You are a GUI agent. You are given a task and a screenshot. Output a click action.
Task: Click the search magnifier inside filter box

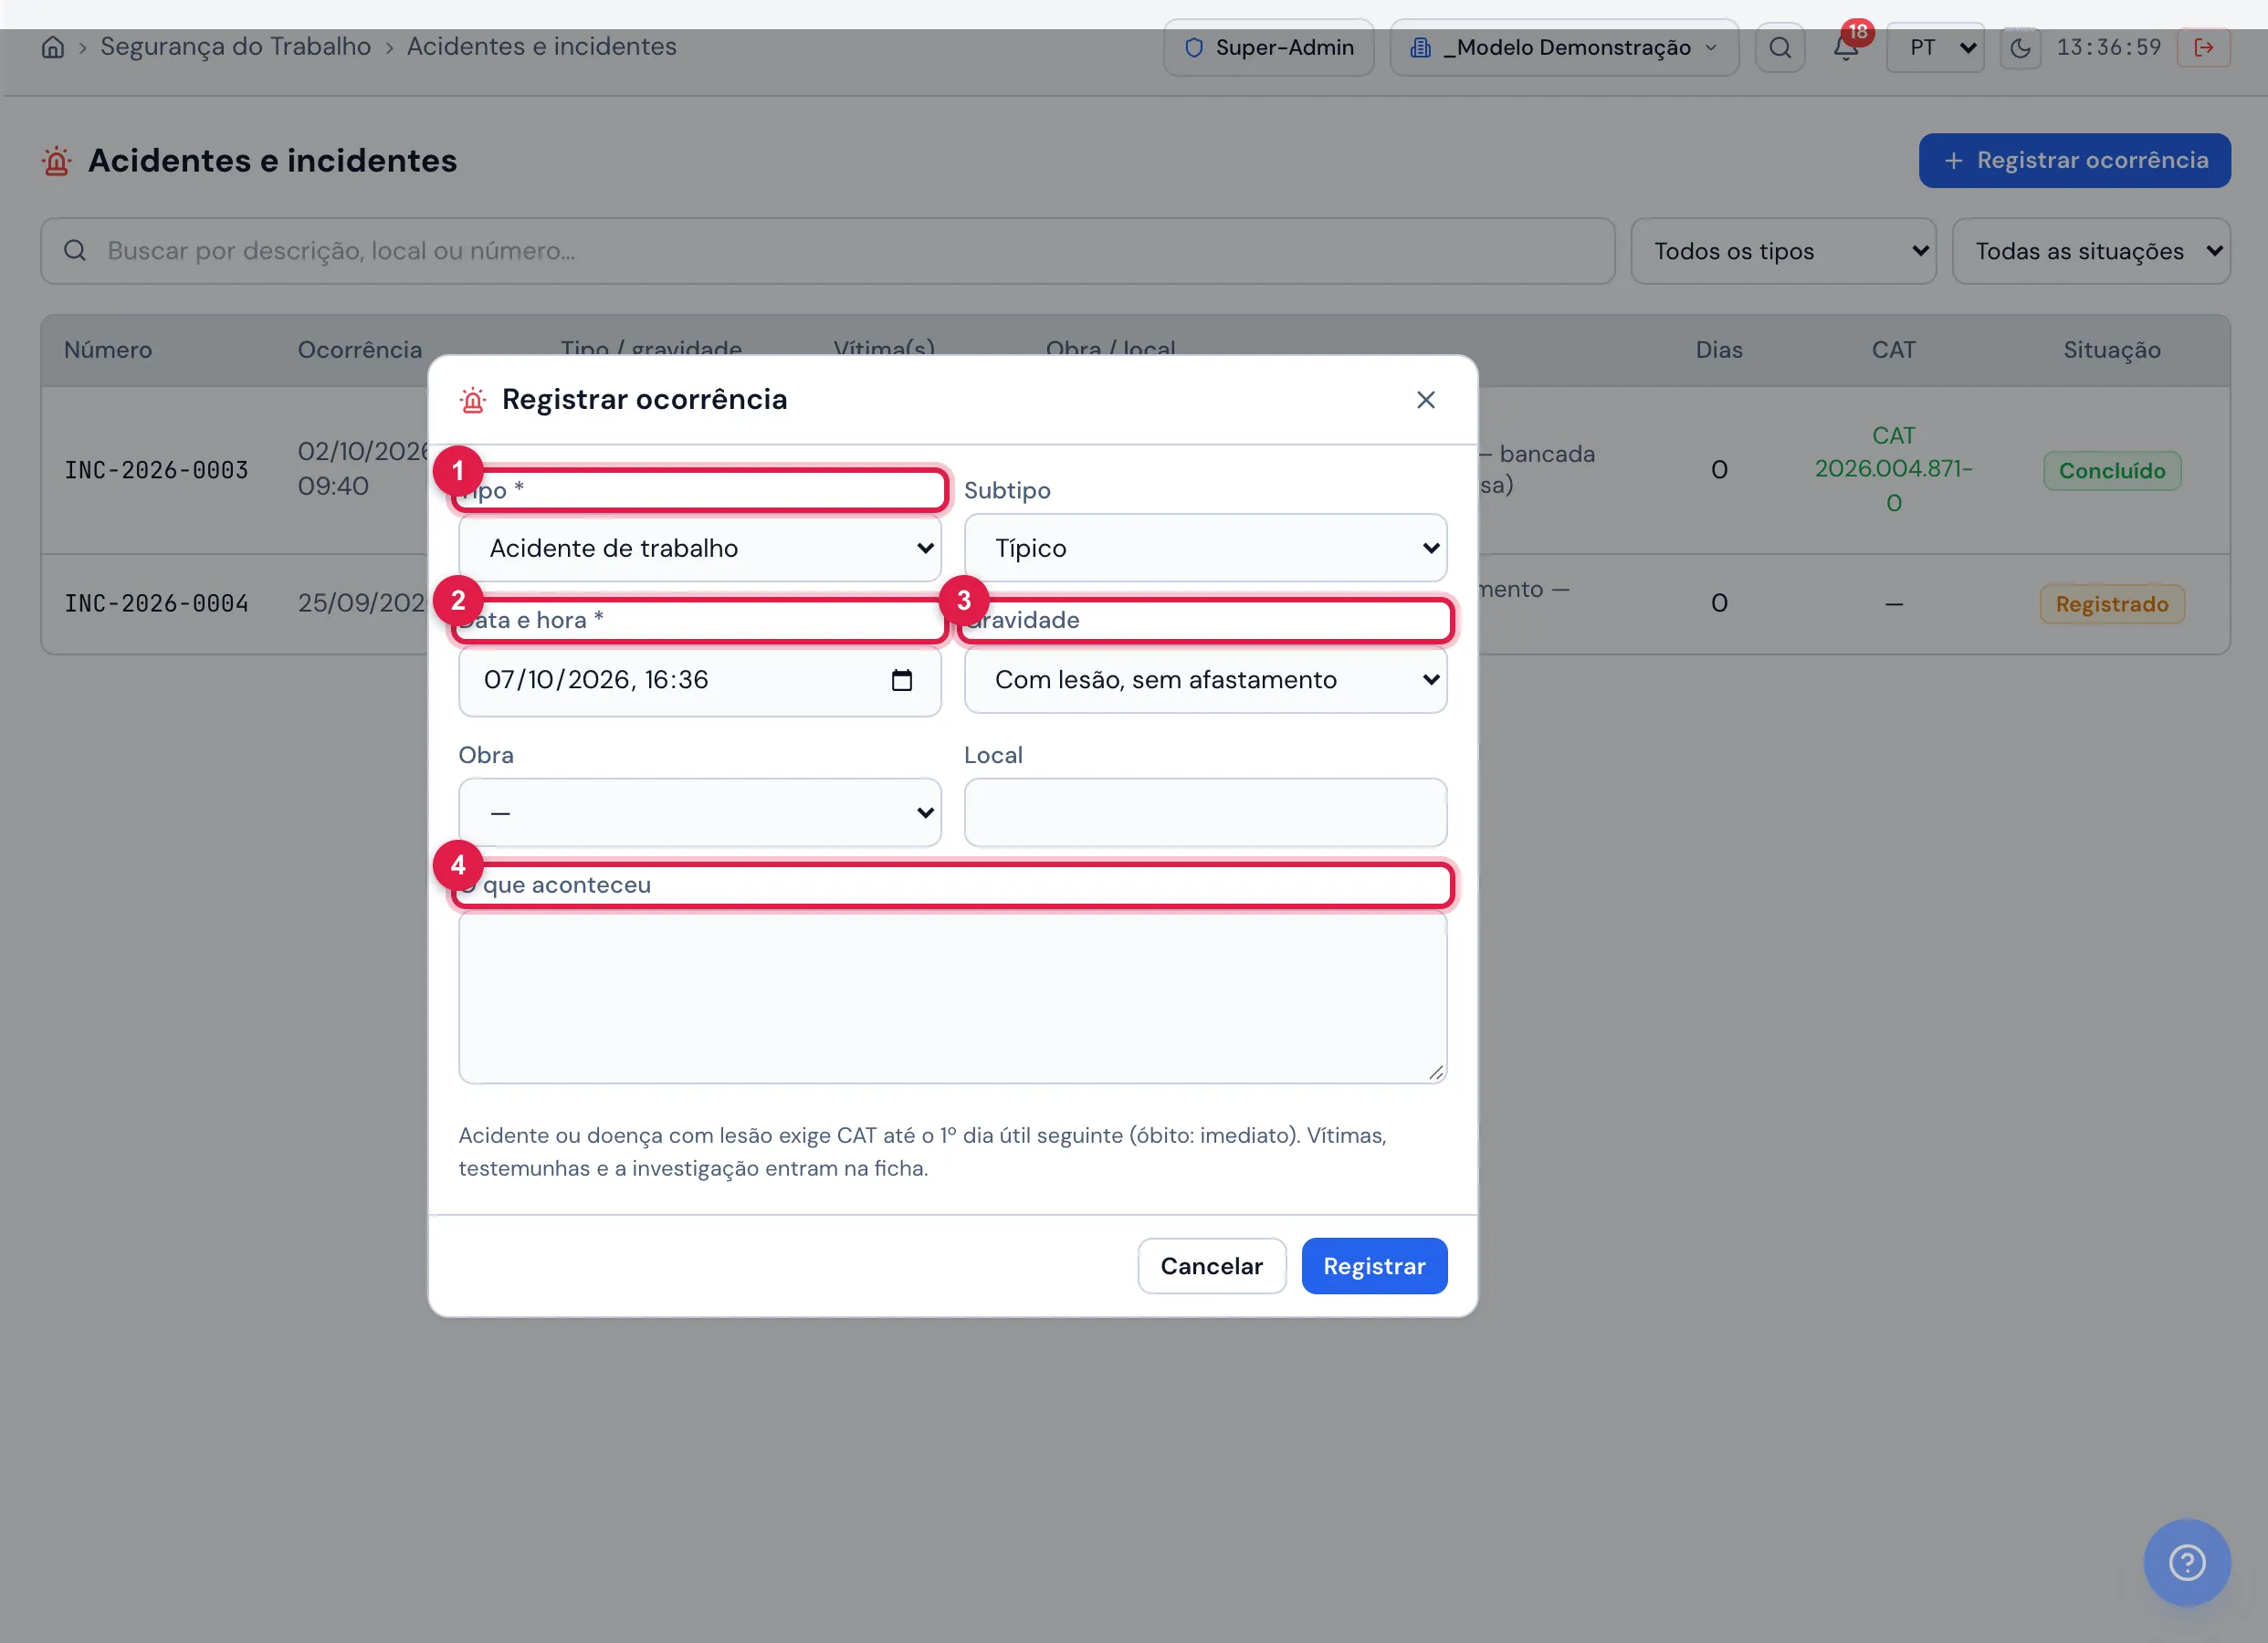point(75,251)
